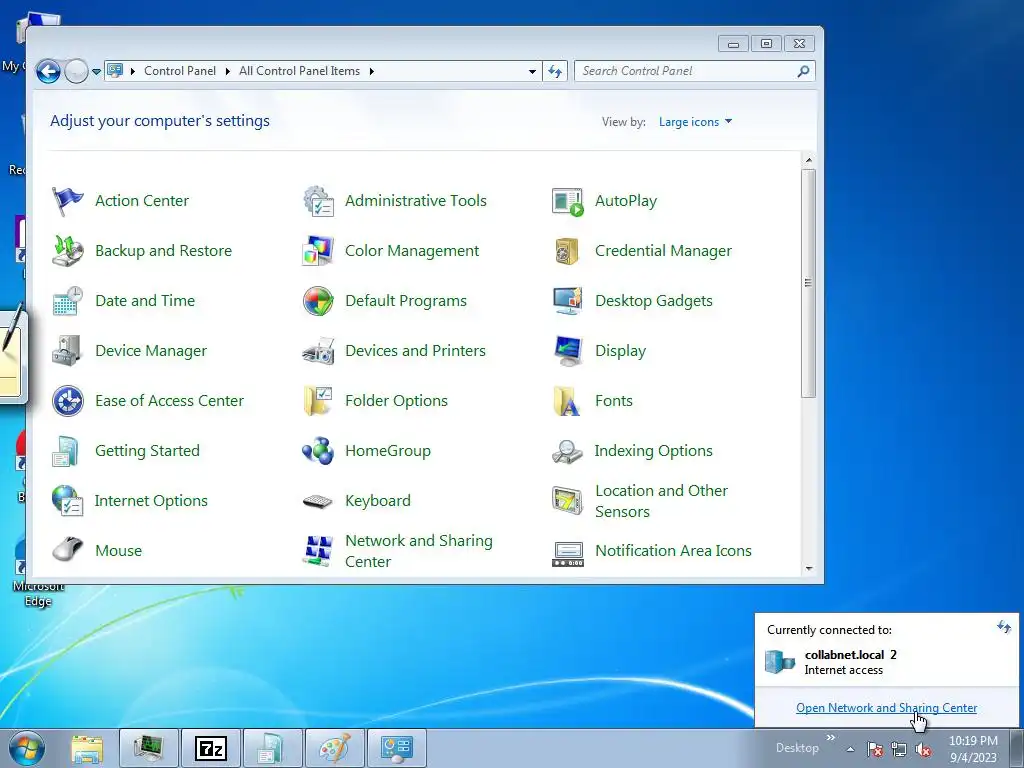Viewport: 1024px width, 768px height.
Task: Open Windows Explorer from the taskbar
Action: [88, 748]
